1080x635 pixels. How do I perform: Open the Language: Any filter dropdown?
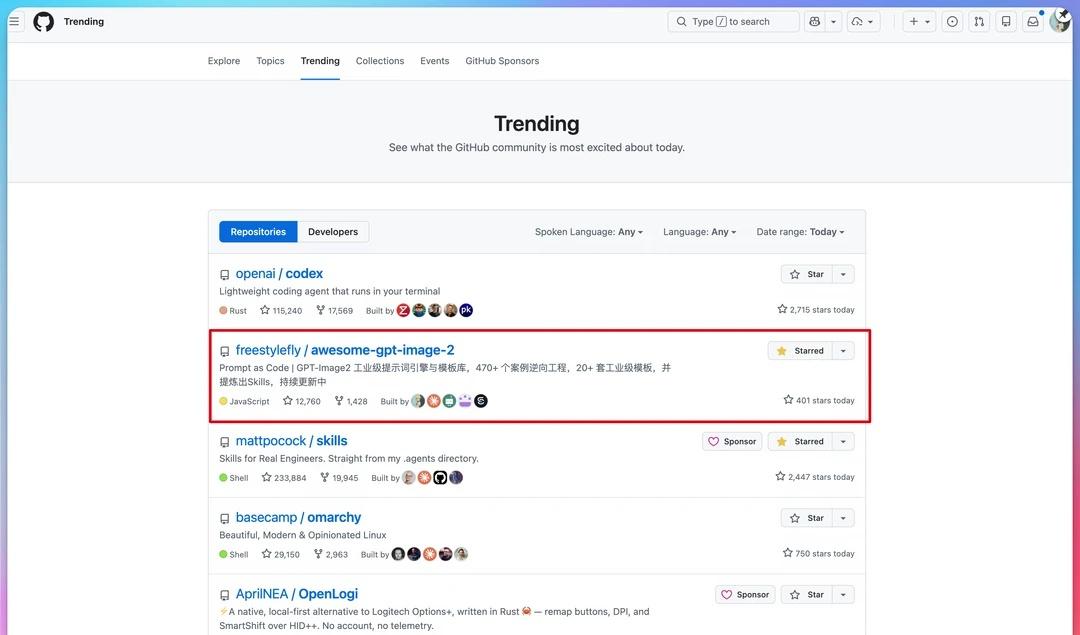tap(699, 231)
